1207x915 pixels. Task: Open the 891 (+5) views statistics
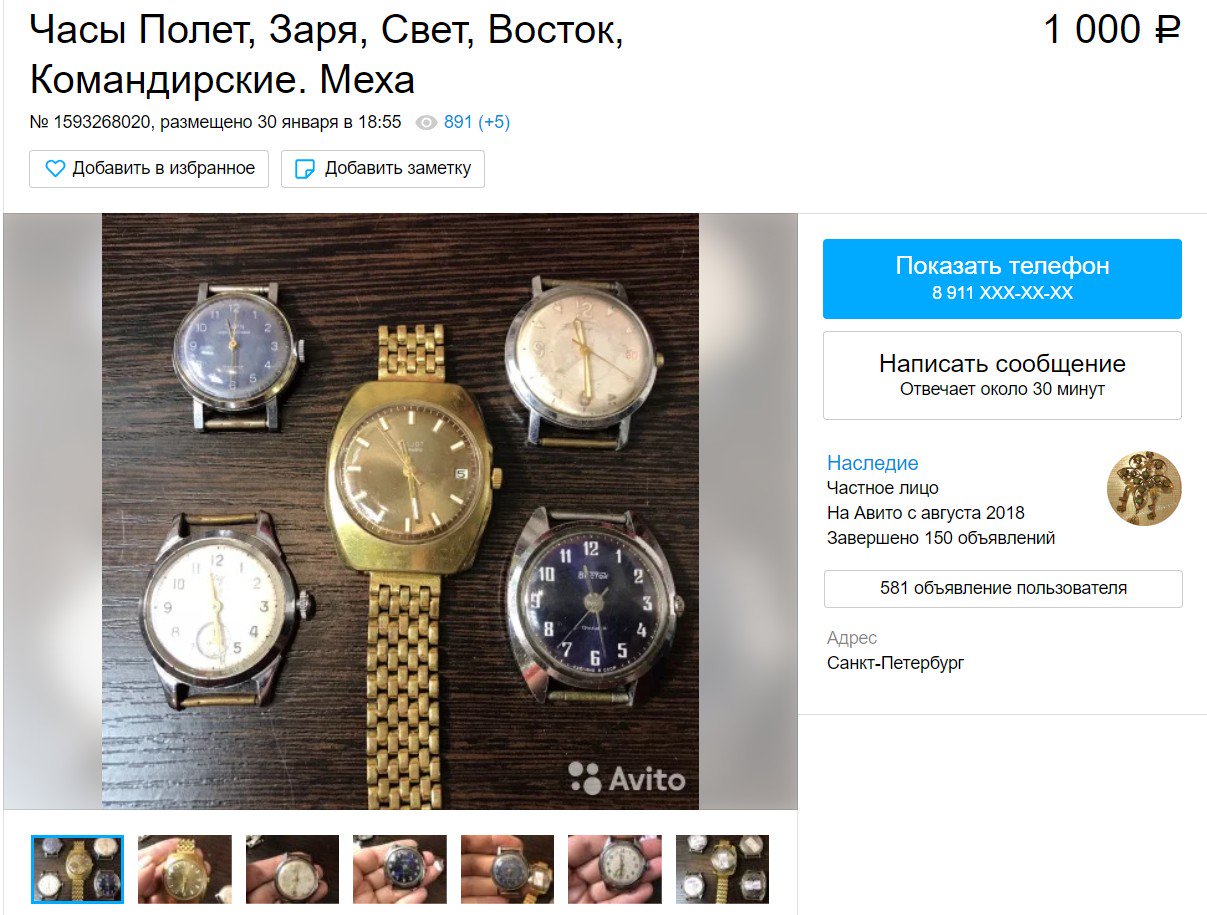pyautogui.click(x=477, y=122)
